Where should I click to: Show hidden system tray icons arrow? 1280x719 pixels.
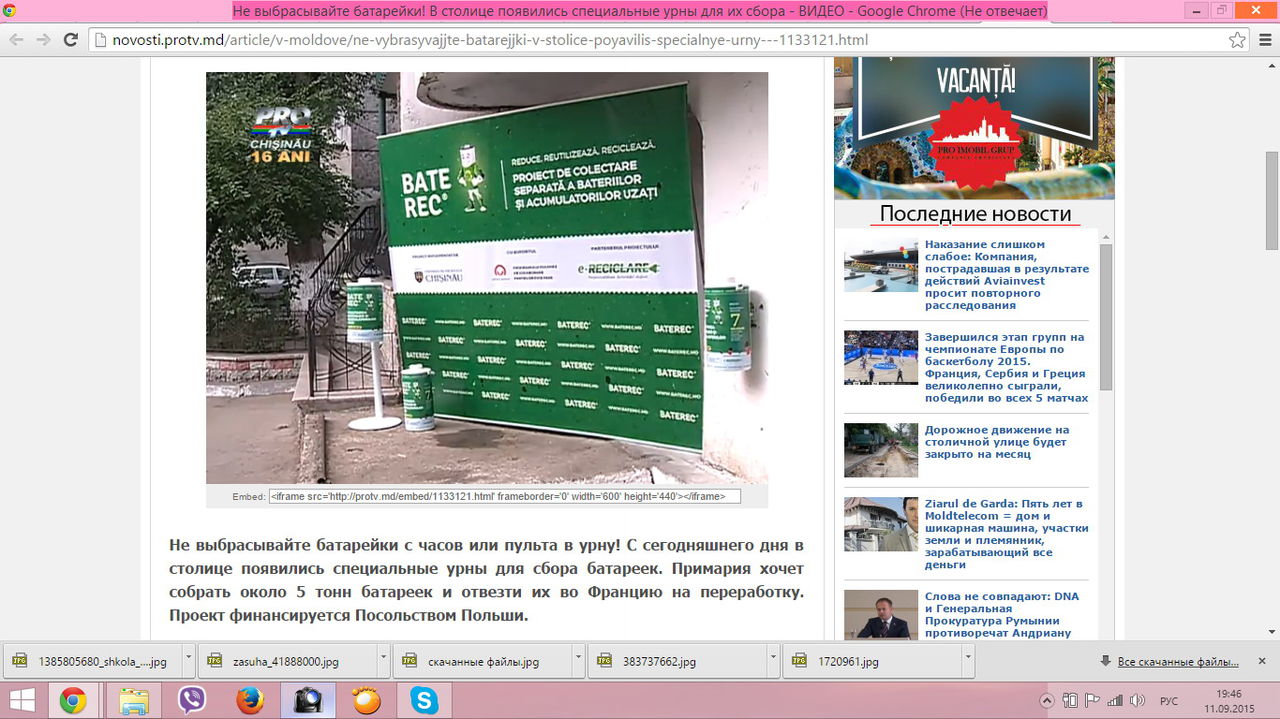[1047, 700]
